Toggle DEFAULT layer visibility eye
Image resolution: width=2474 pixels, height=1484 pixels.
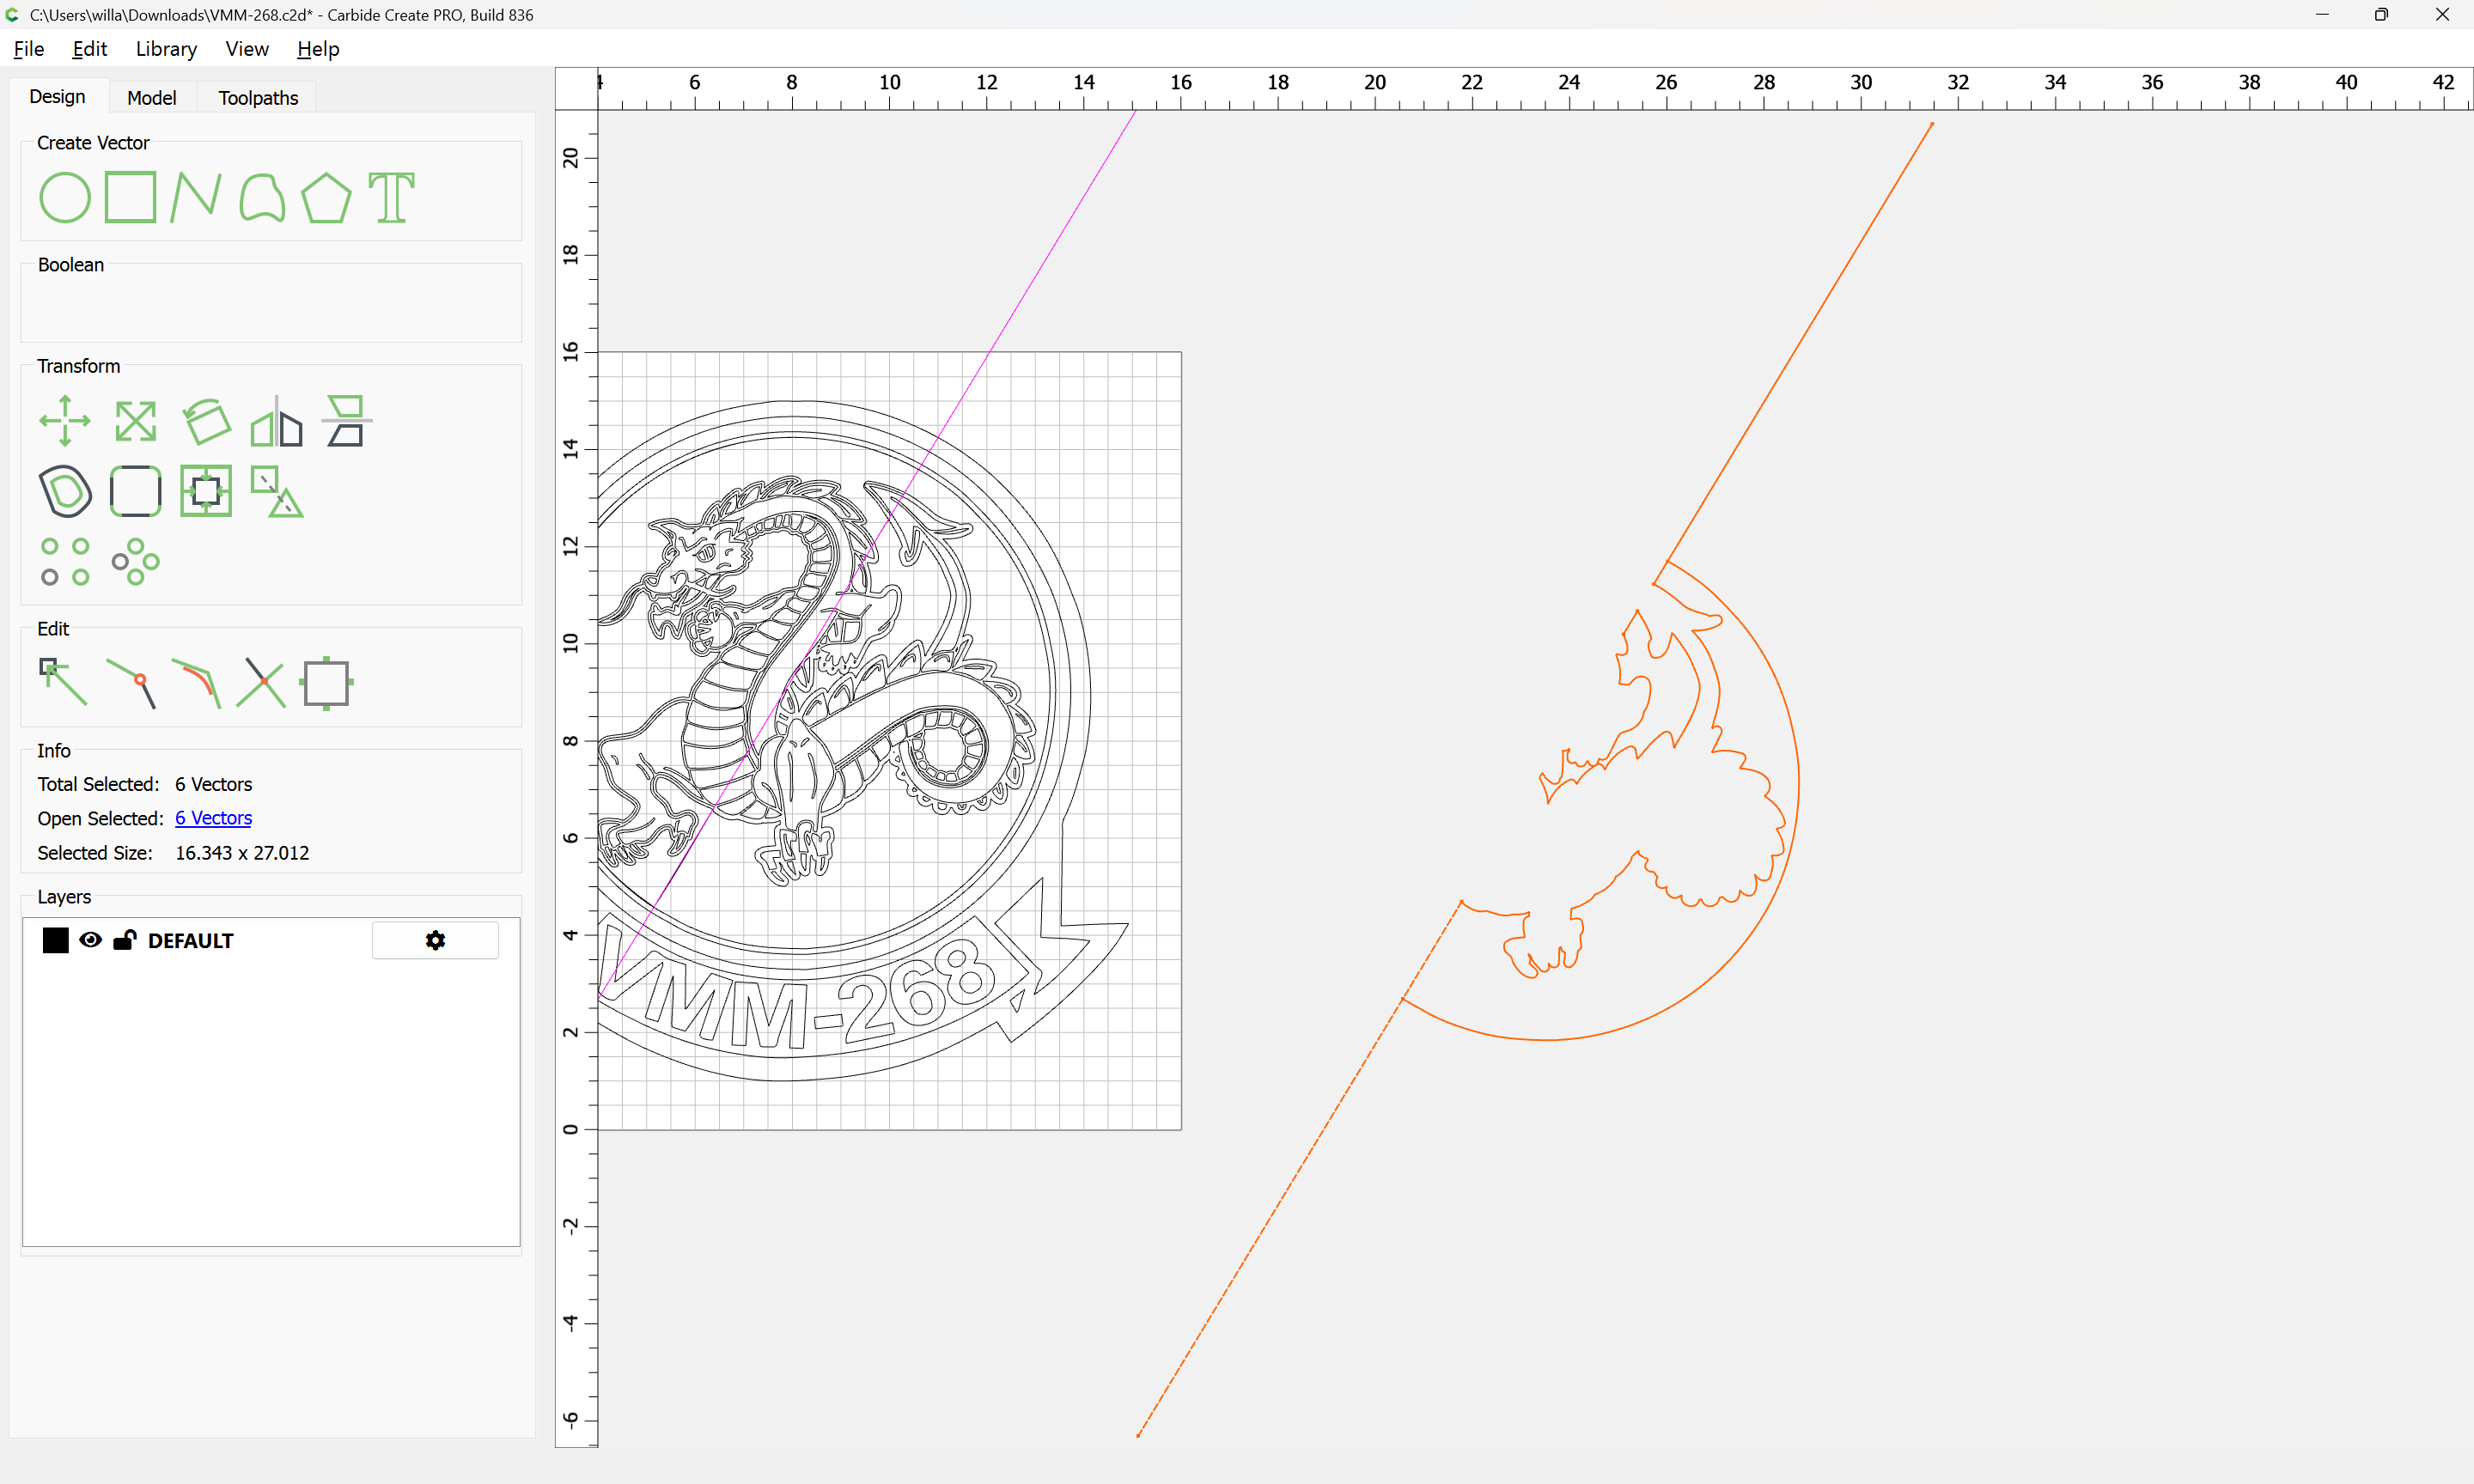point(90,940)
